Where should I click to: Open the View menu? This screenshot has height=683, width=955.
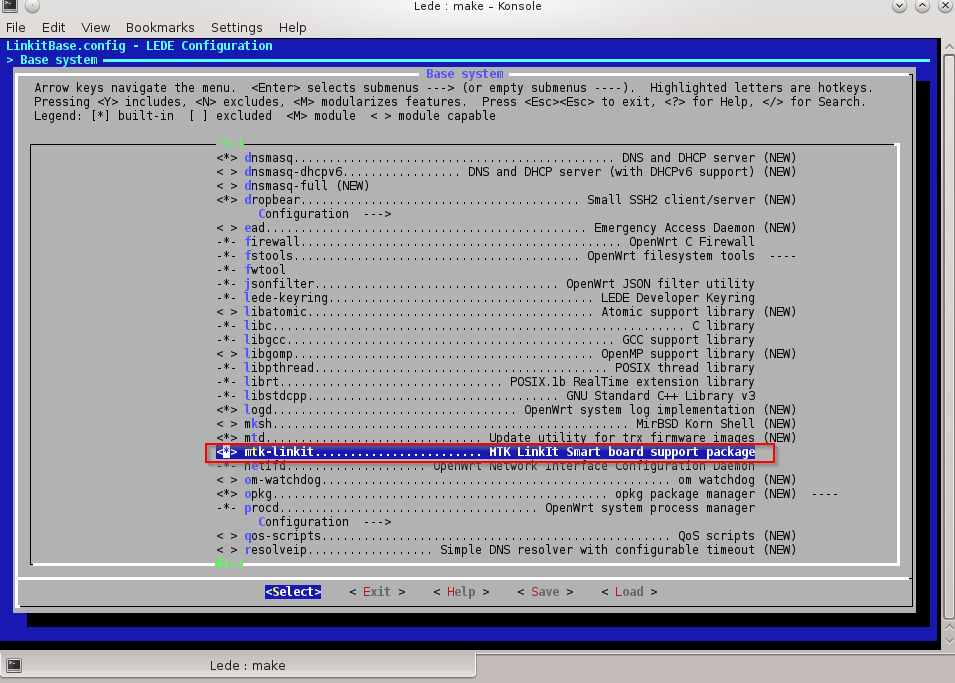[x=96, y=27]
